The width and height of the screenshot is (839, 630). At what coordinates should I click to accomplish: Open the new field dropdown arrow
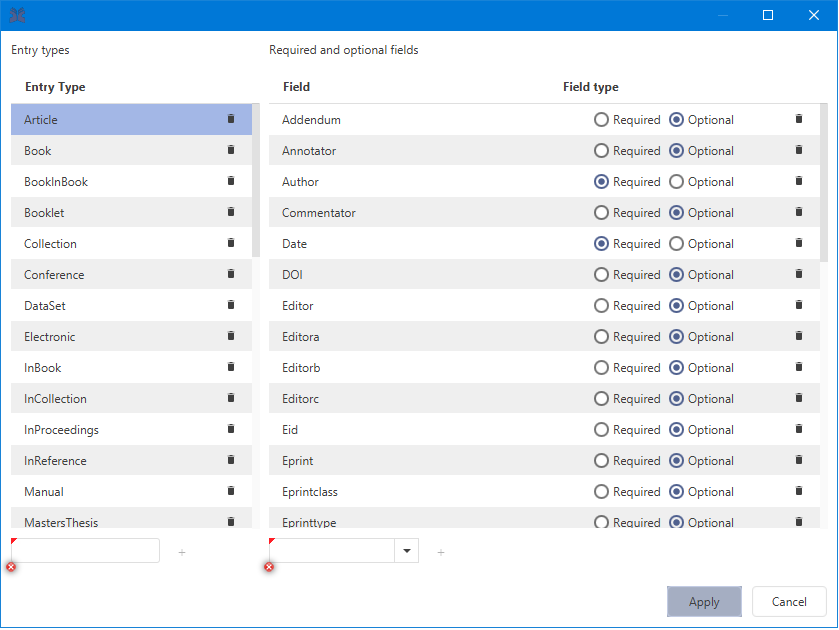[407, 551]
